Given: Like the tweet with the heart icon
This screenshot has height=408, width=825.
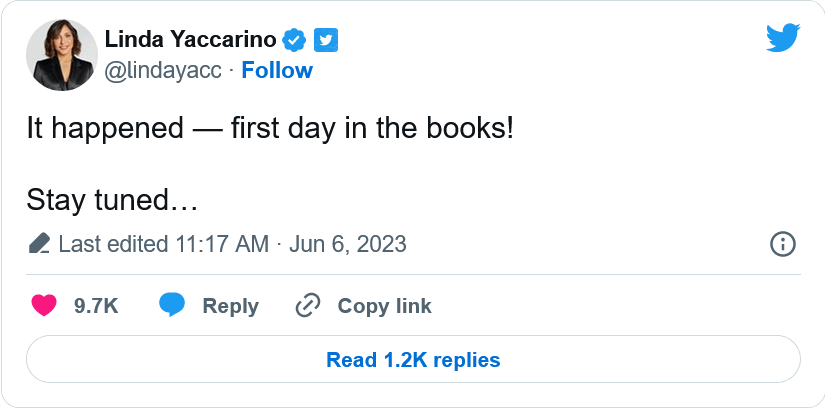Looking at the screenshot, I should tap(44, 306).
